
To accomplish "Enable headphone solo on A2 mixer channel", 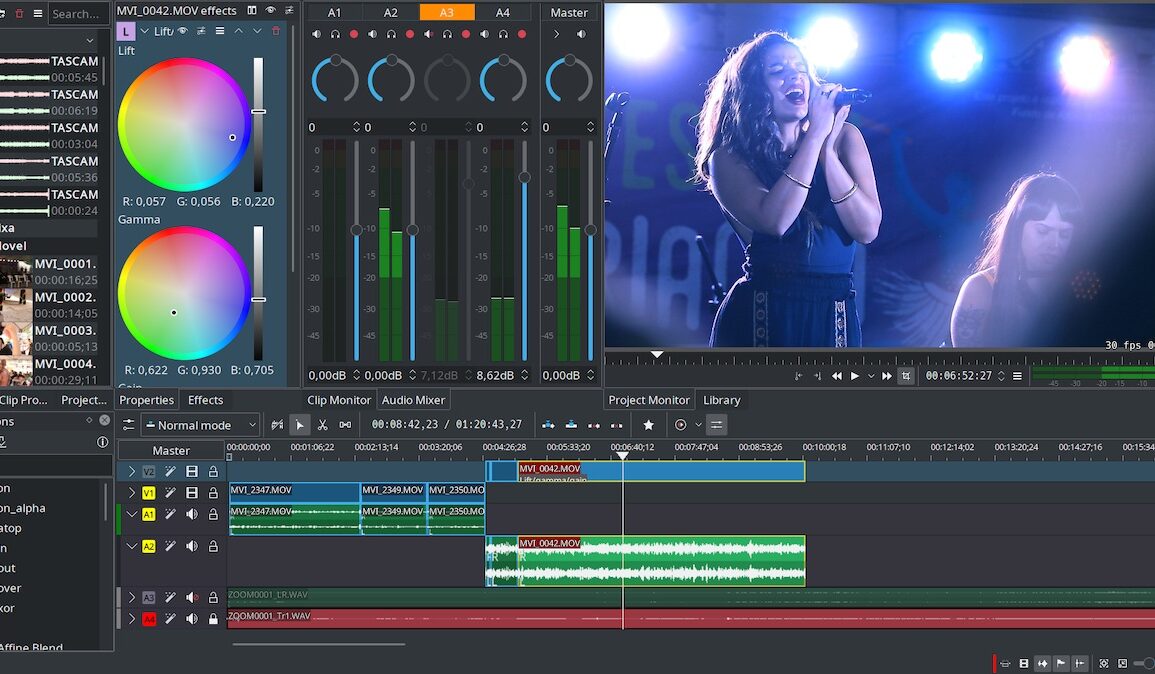I will (391, 34).
